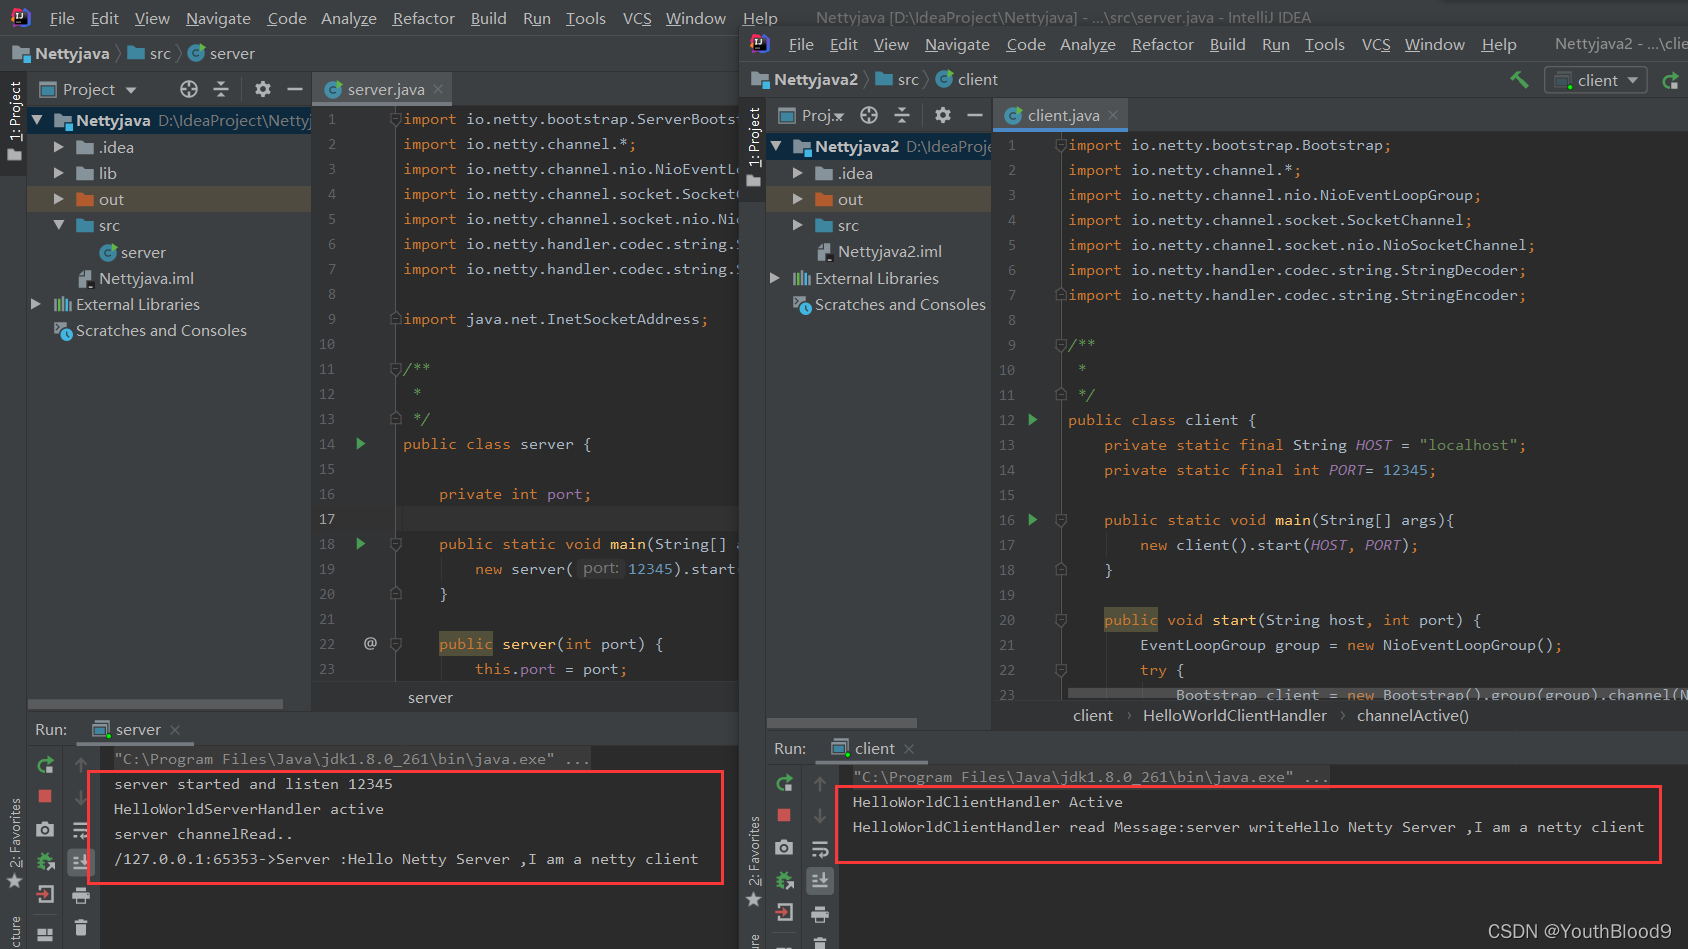The height and width of the screenshot is (949, 1688).
Task: Expand External Libraries in Nettyjava
Action: click(x=36, y=304)
